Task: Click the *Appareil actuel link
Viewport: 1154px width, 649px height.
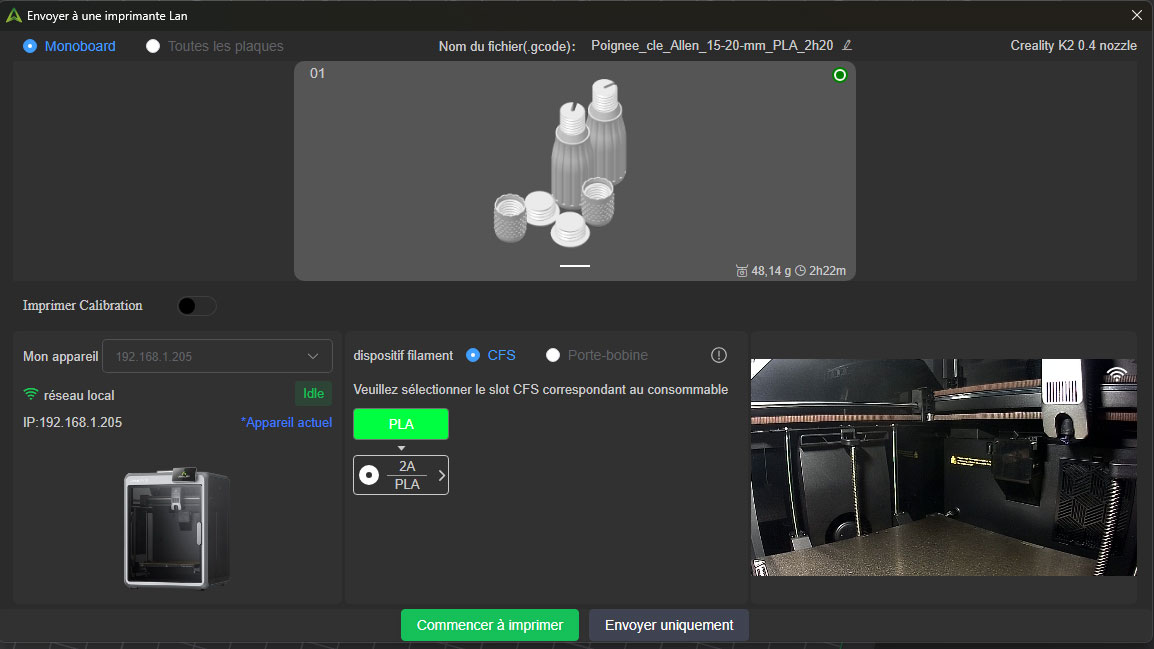Action: (x=286, y=422)
